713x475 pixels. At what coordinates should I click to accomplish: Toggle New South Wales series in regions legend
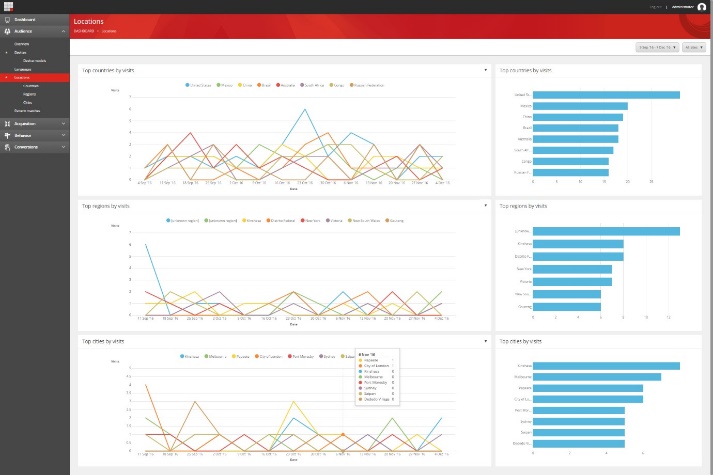click(364, 220)
